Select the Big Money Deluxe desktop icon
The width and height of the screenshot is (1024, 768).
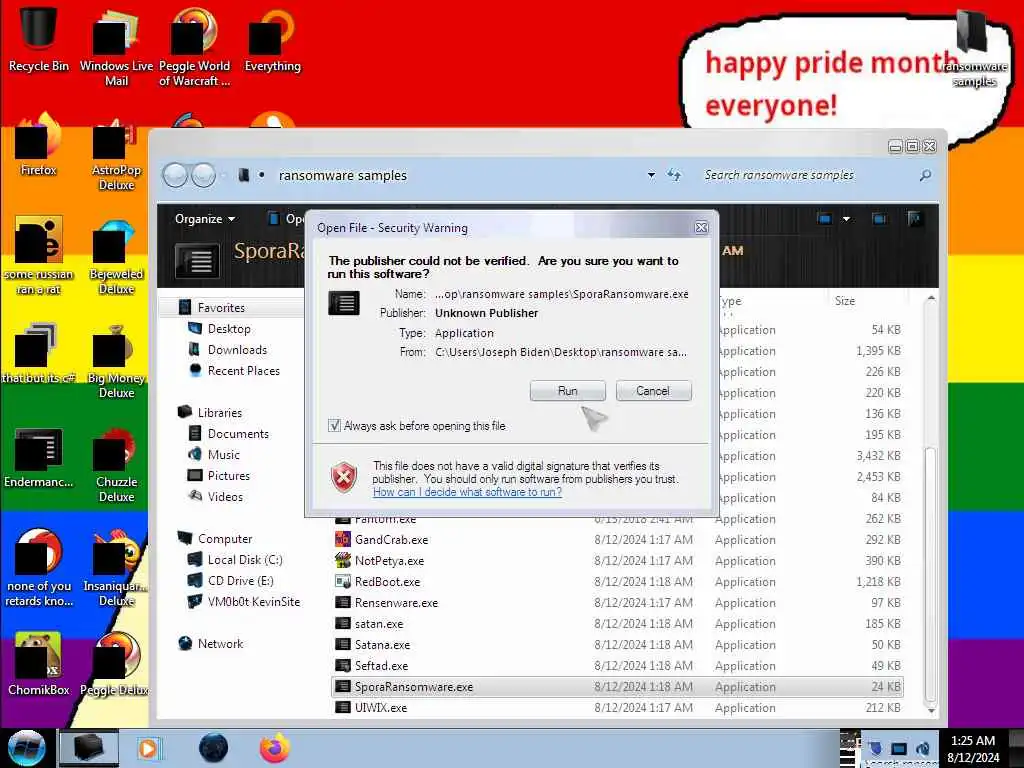coord(116,361)
